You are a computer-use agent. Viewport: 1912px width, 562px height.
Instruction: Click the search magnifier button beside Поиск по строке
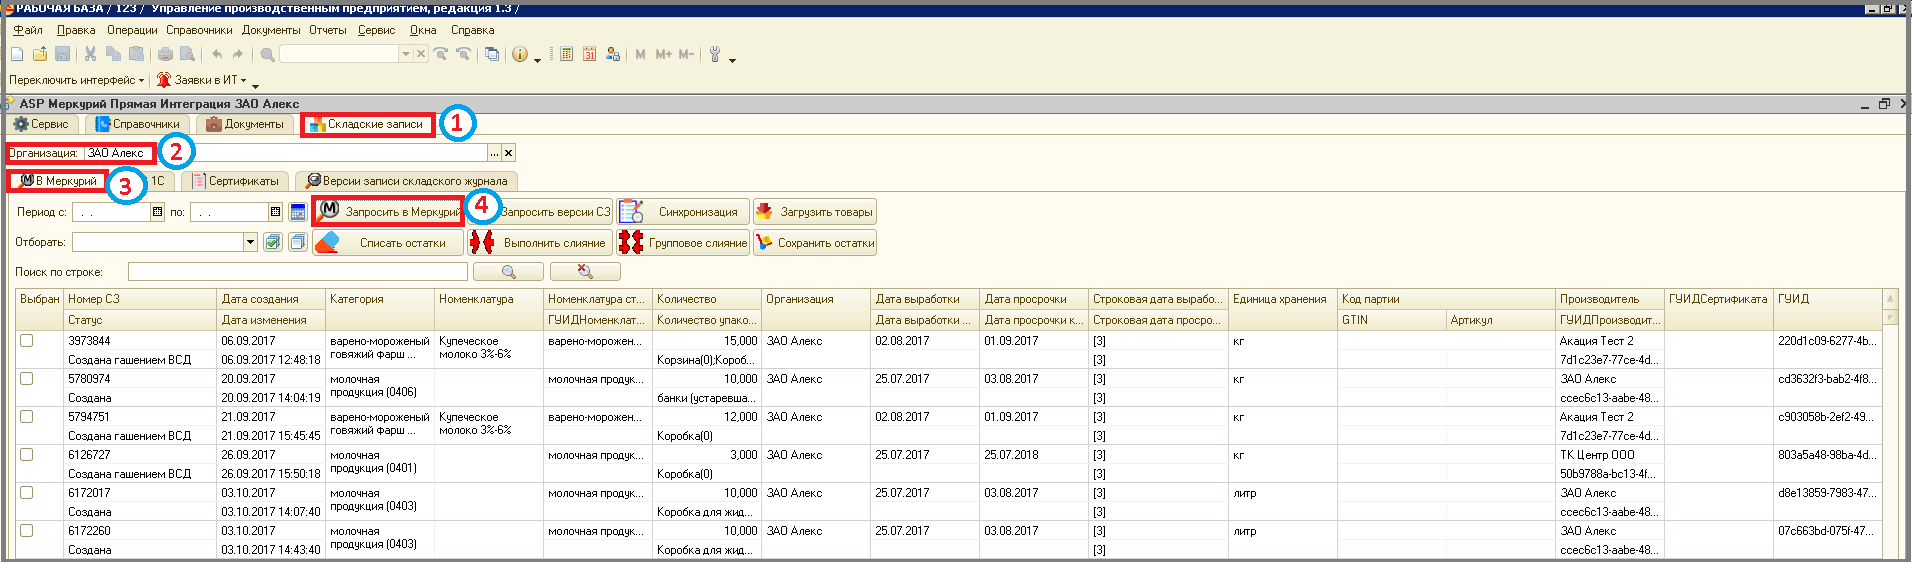coord(508,272)
